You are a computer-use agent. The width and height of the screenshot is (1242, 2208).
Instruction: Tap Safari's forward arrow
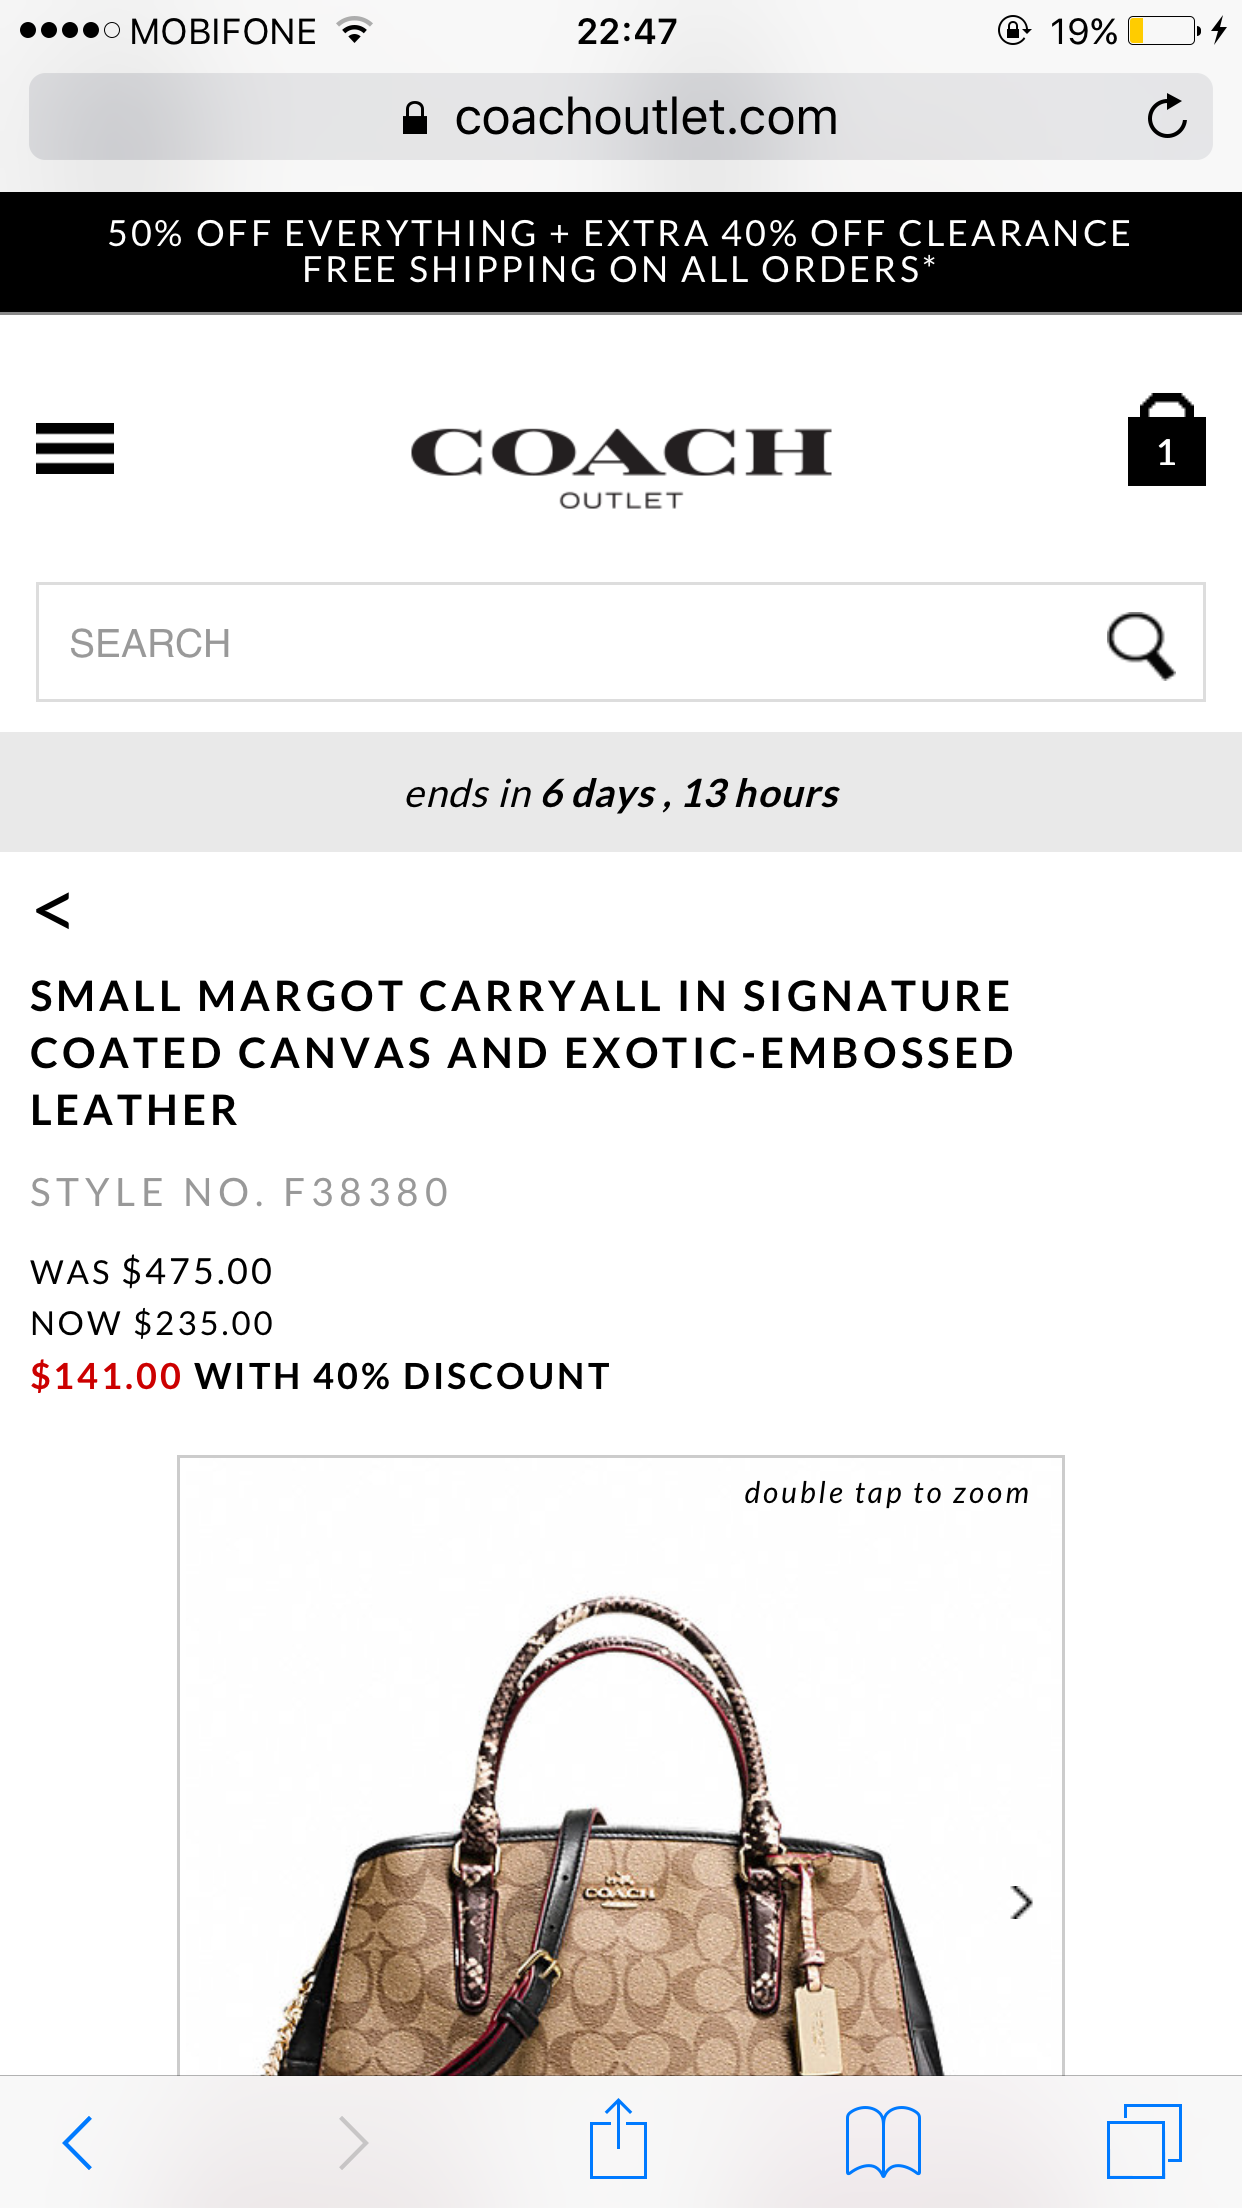352,2143
